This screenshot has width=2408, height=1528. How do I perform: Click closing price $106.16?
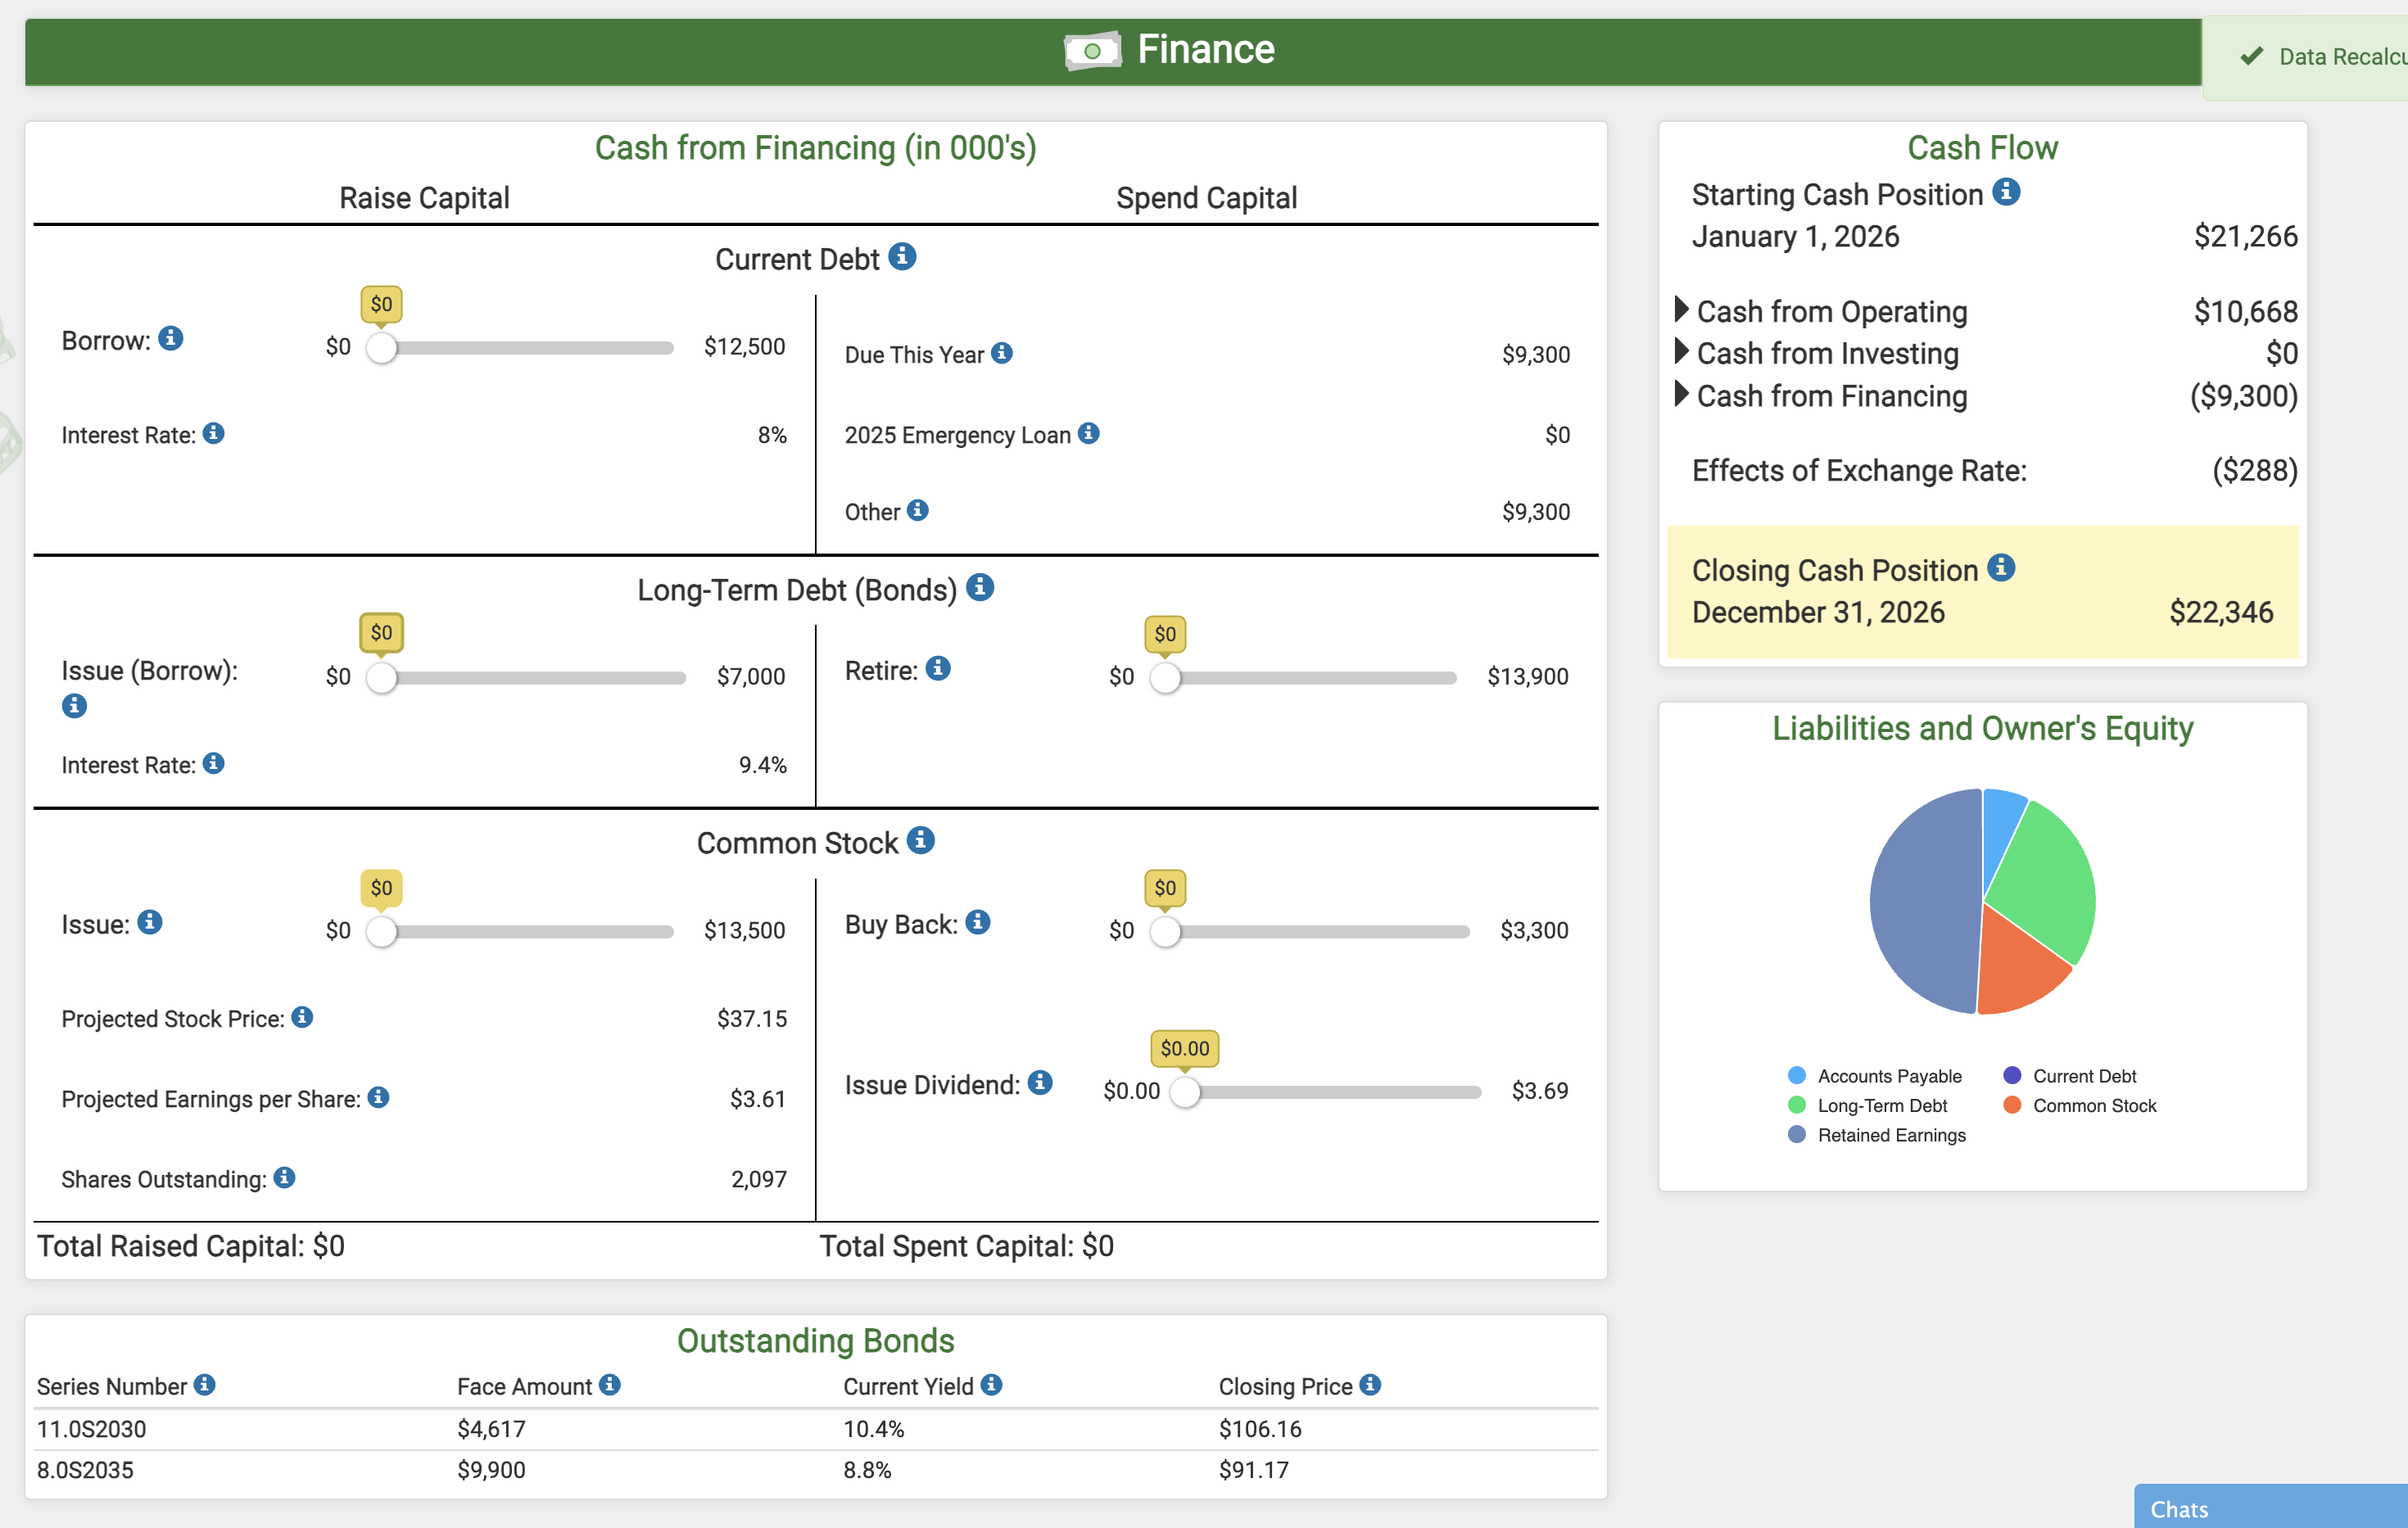pos(1260,1428)
